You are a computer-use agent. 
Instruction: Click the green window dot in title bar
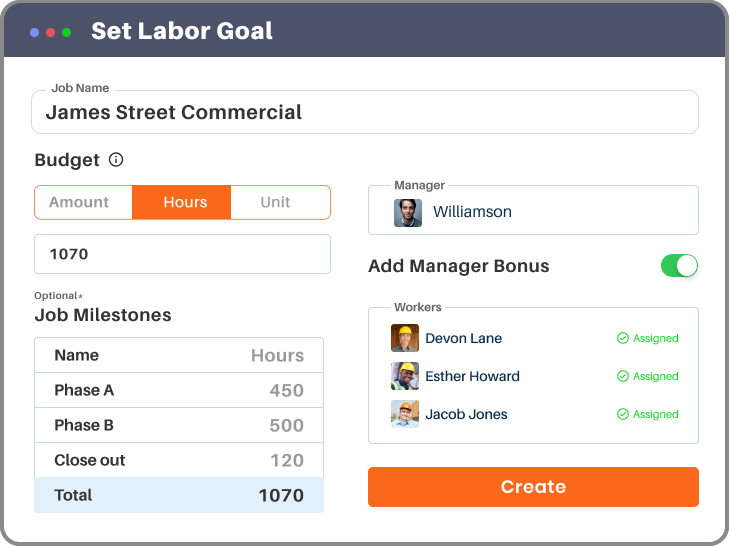coord(67,32)
